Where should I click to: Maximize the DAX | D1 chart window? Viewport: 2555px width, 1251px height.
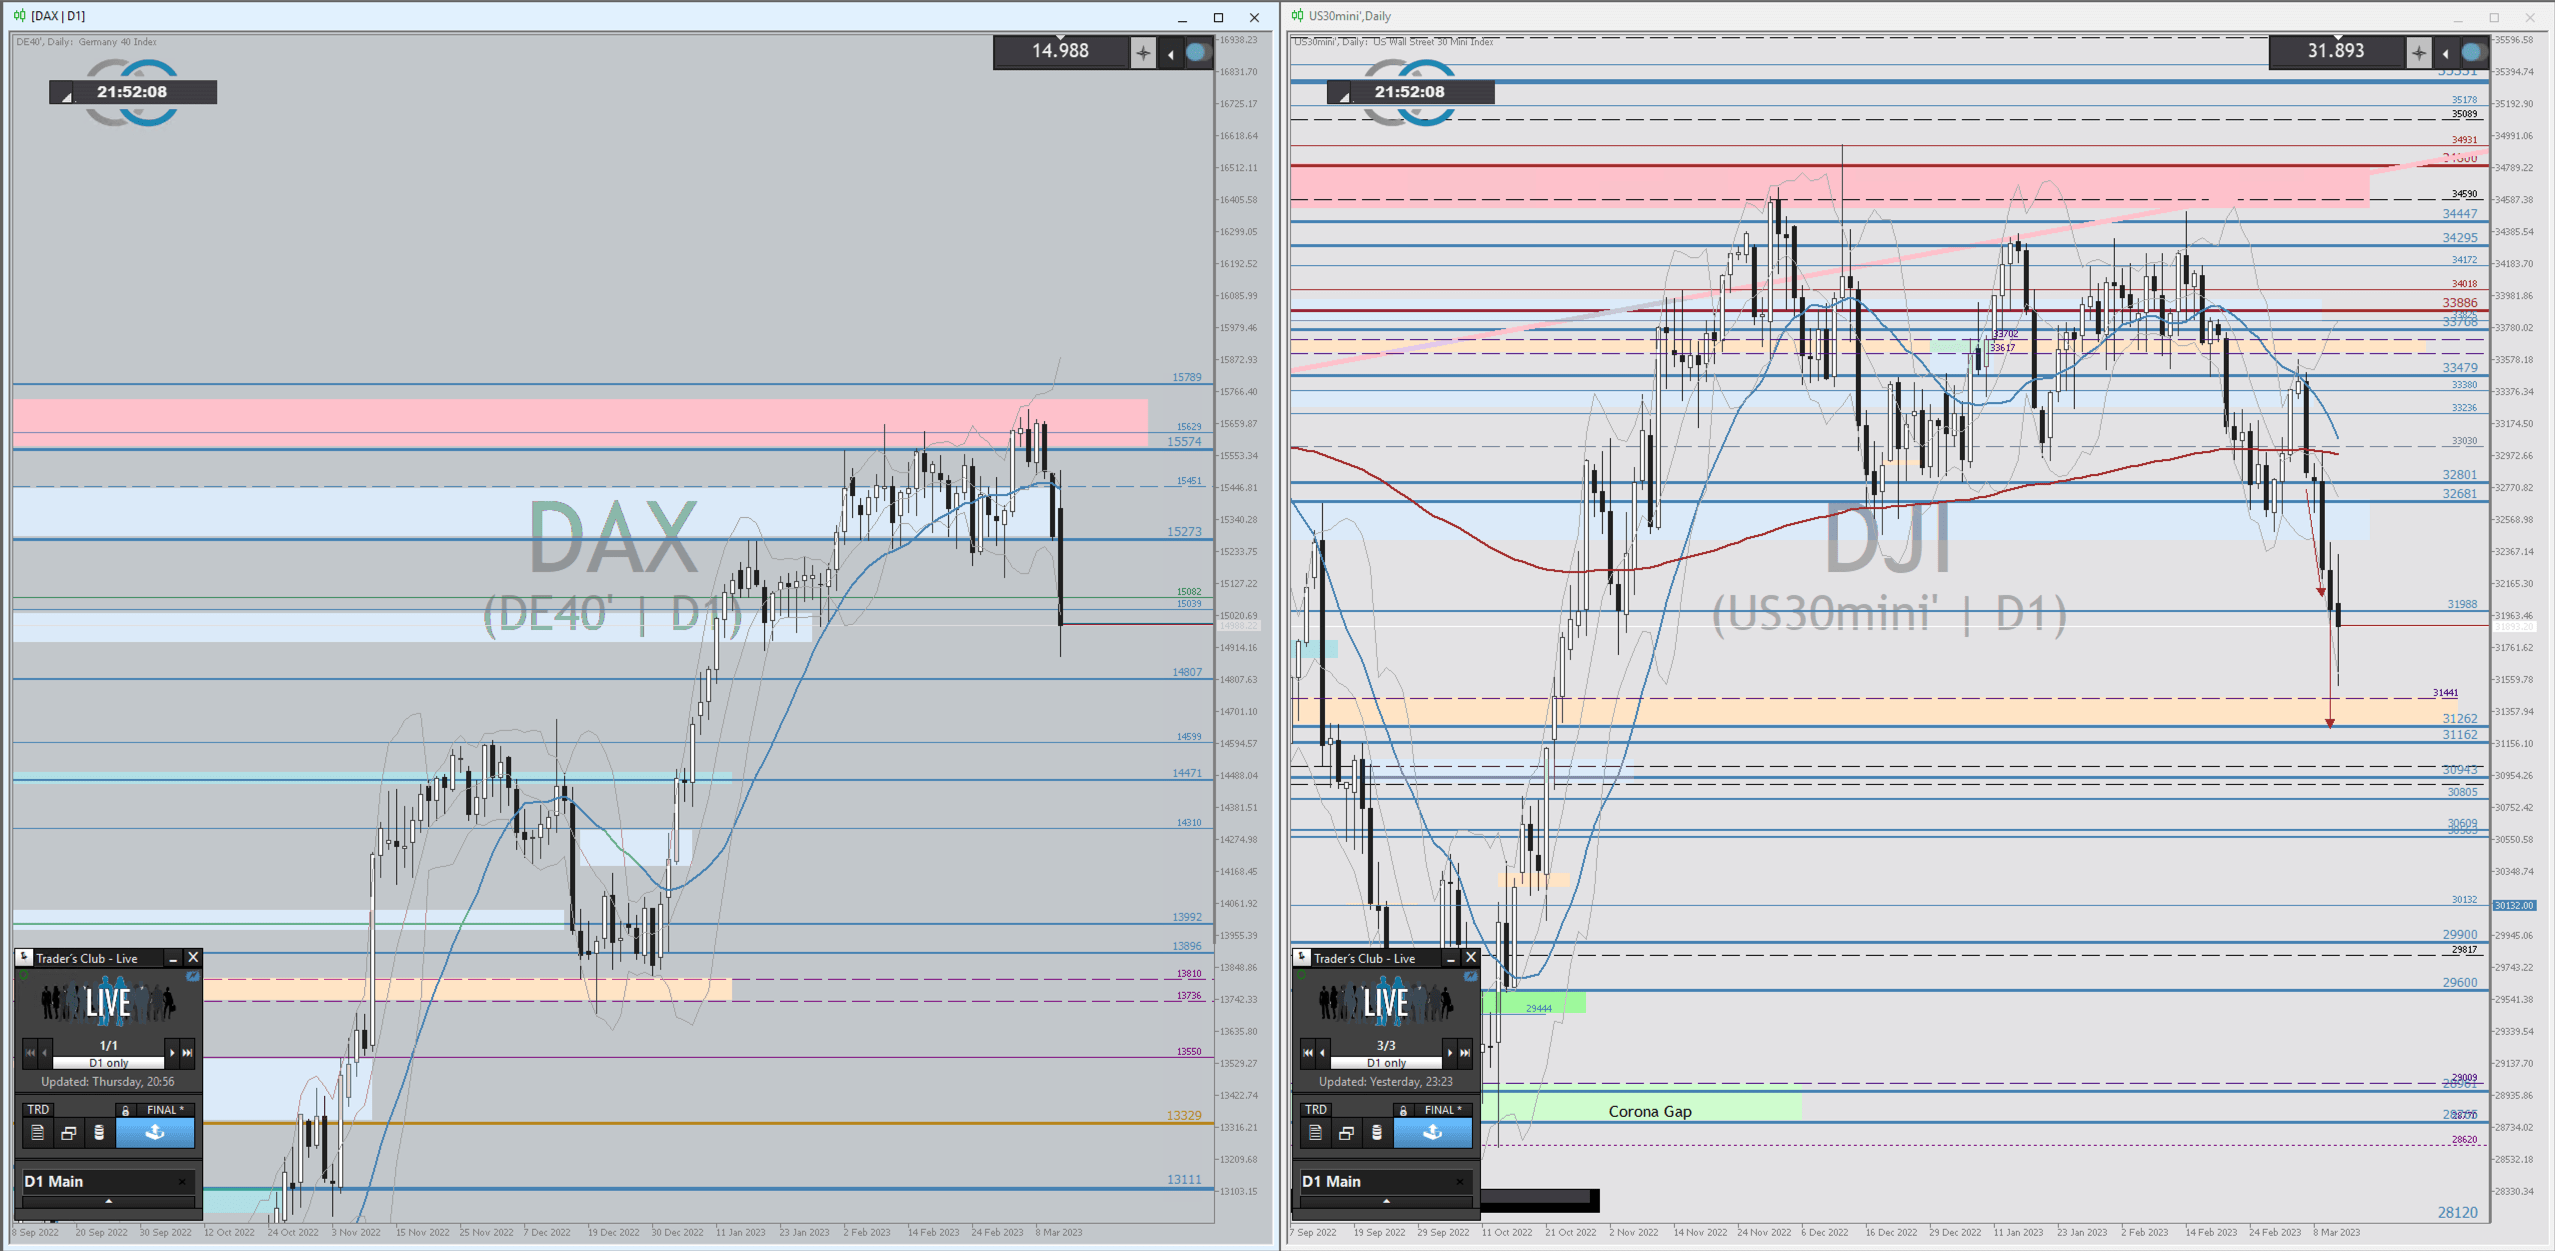point(1218,17)
